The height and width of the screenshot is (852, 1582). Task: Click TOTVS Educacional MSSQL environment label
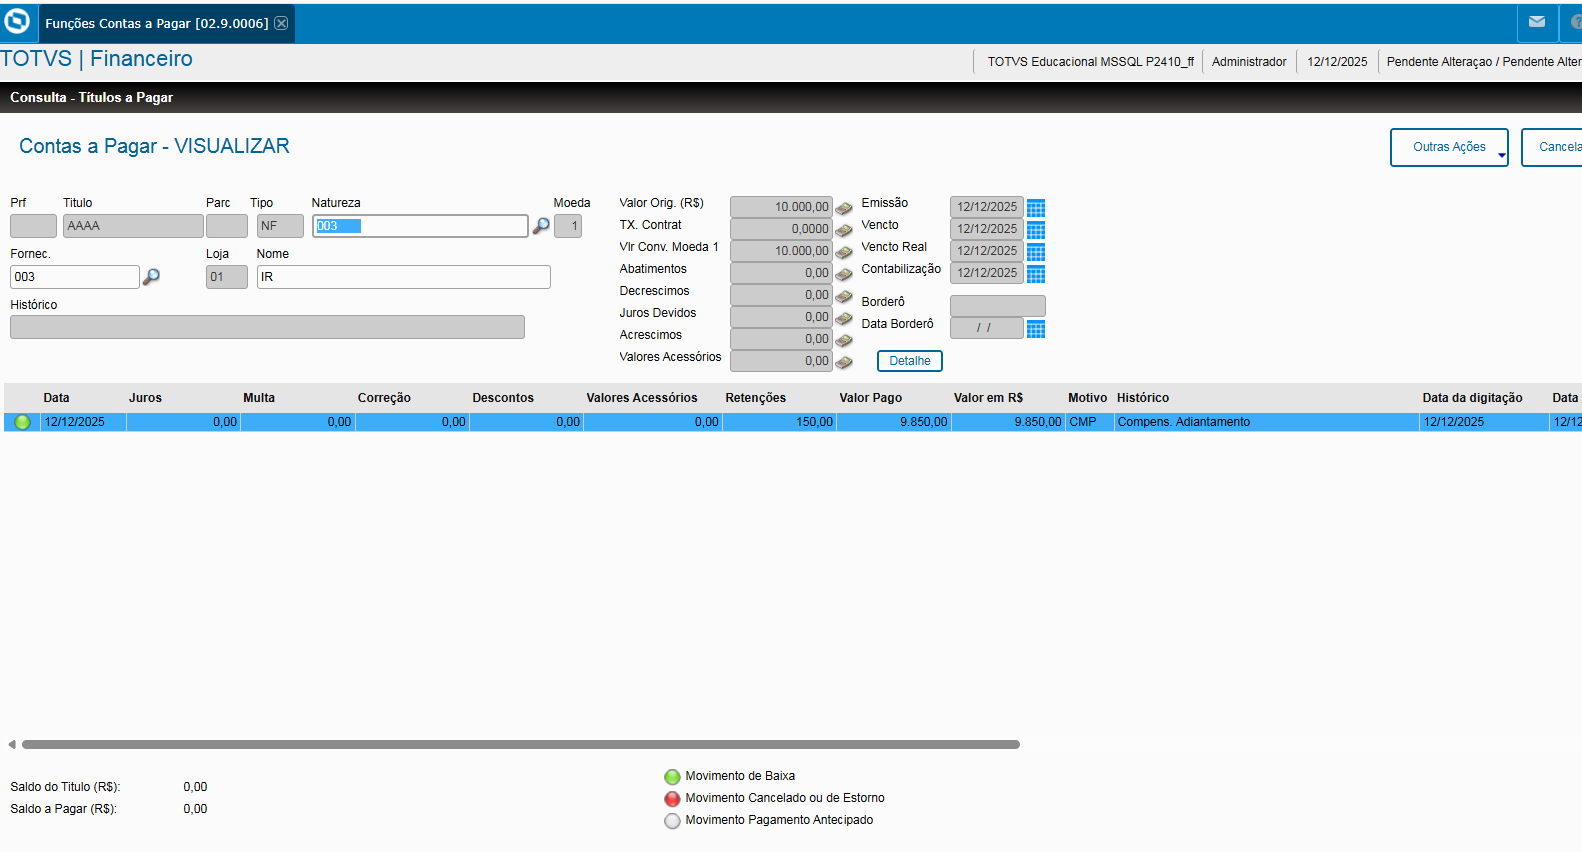point(1090,62)
